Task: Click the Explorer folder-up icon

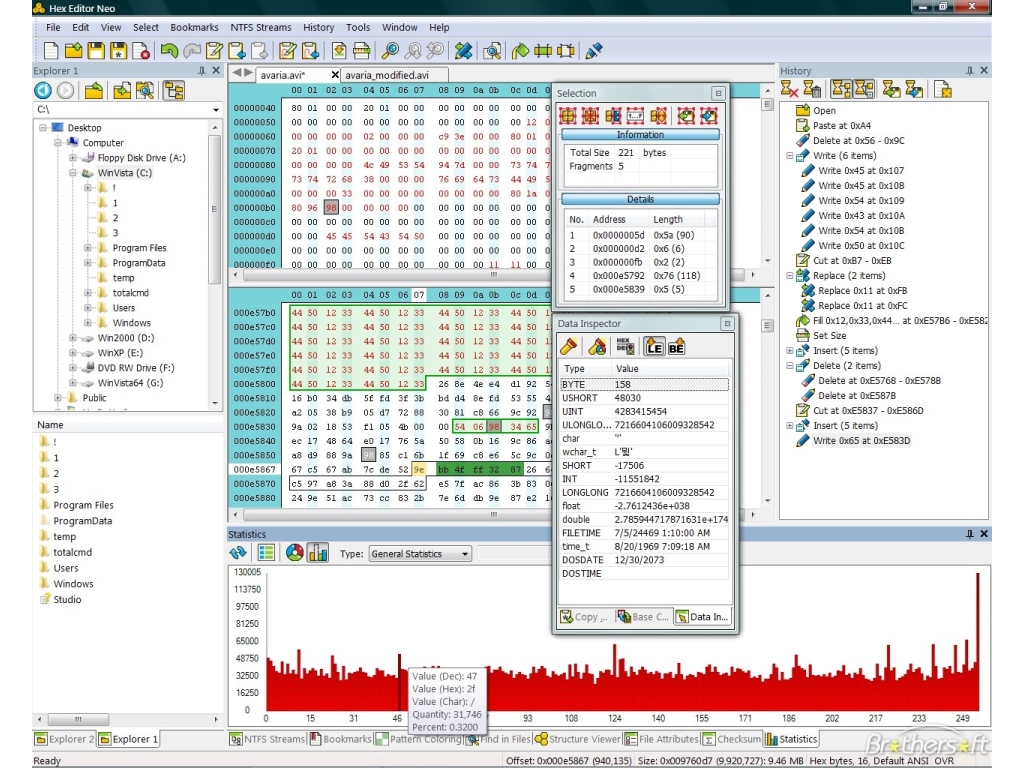Action: point(93,91)
